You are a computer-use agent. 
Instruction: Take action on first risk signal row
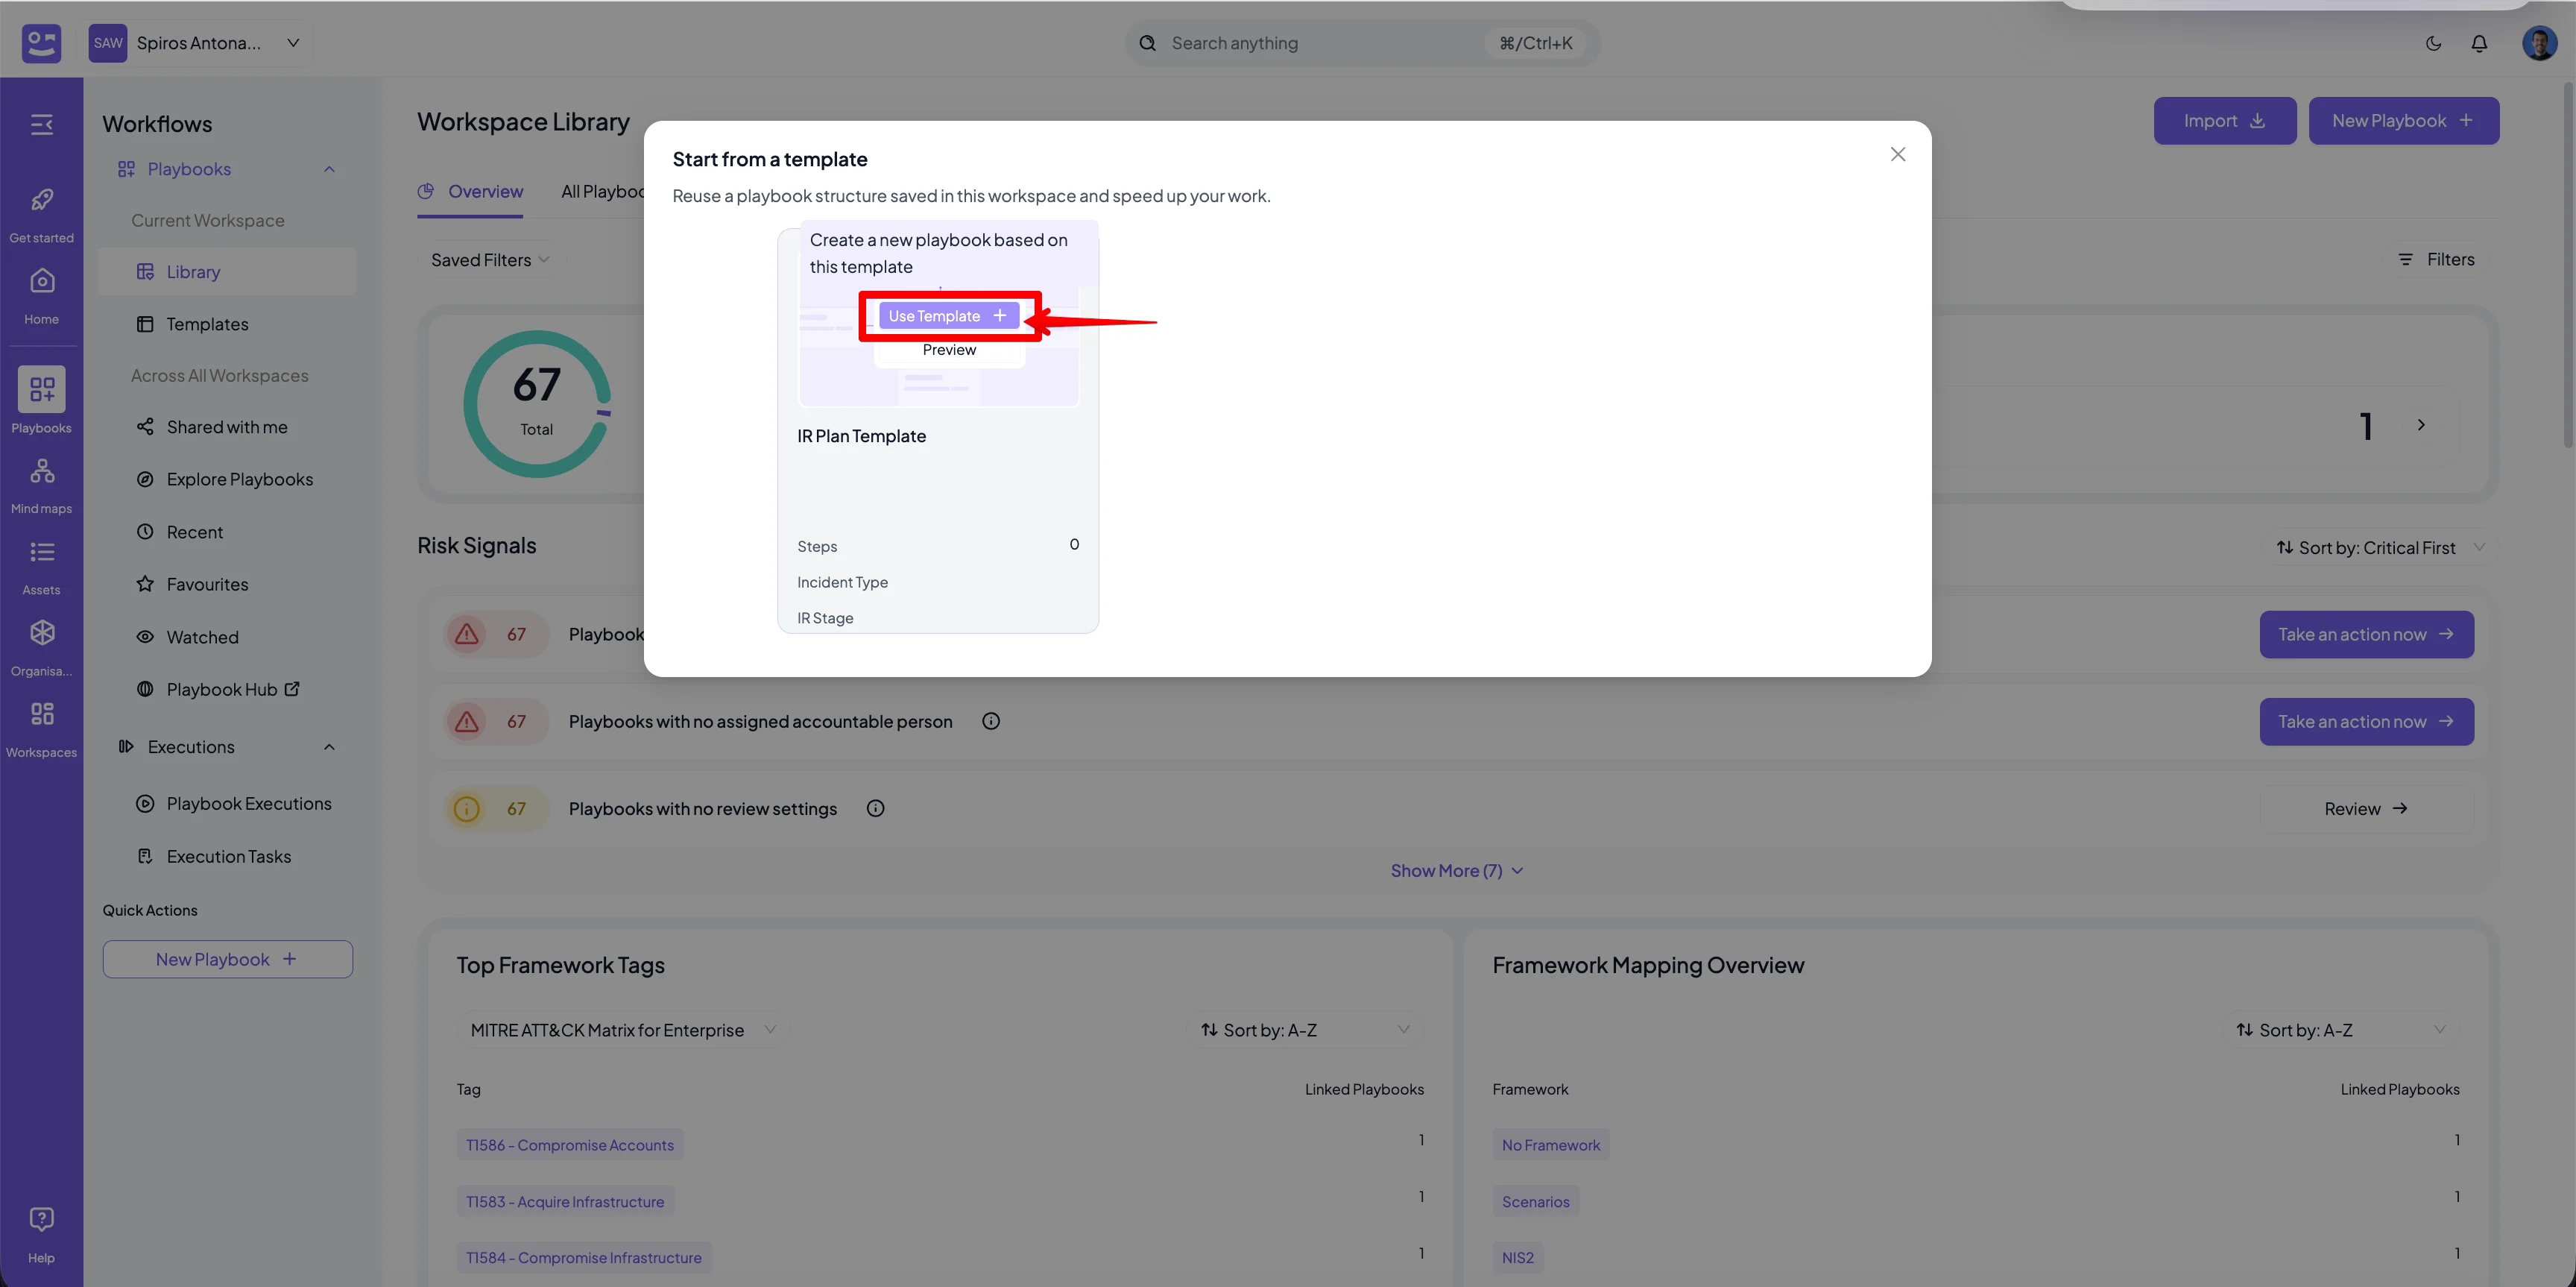point(2366,635)
